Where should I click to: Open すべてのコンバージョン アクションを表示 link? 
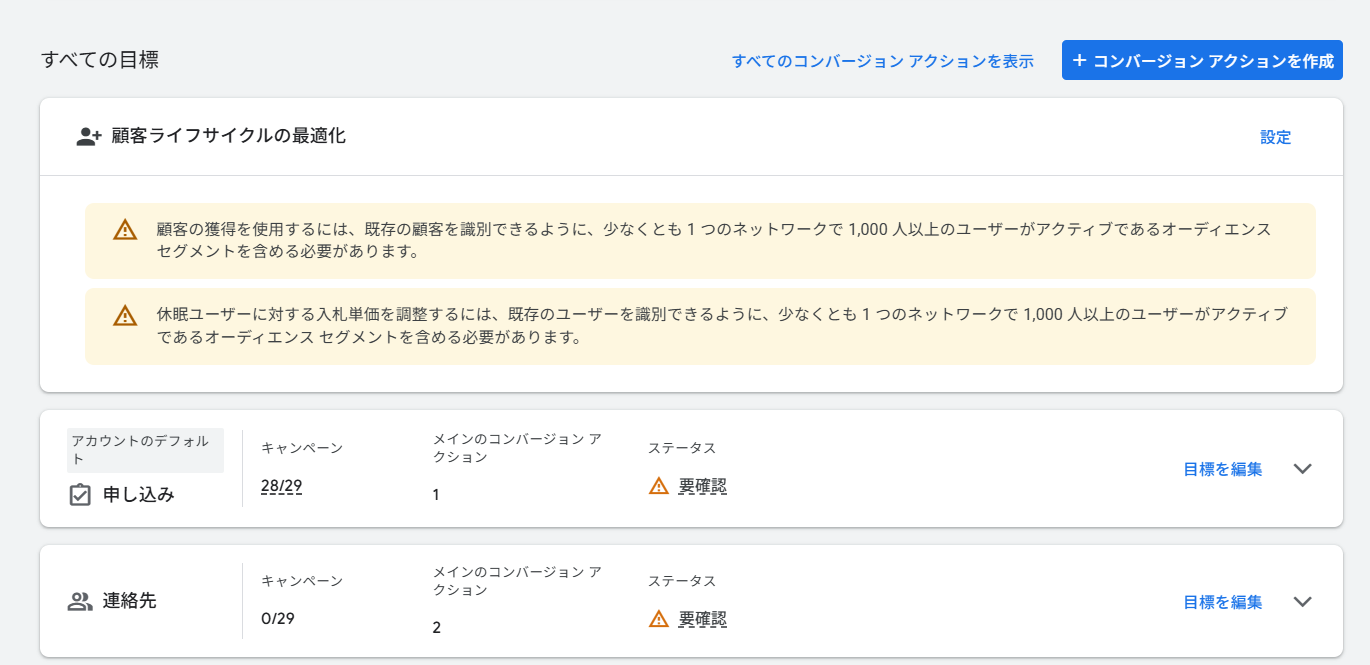point(882,61)
